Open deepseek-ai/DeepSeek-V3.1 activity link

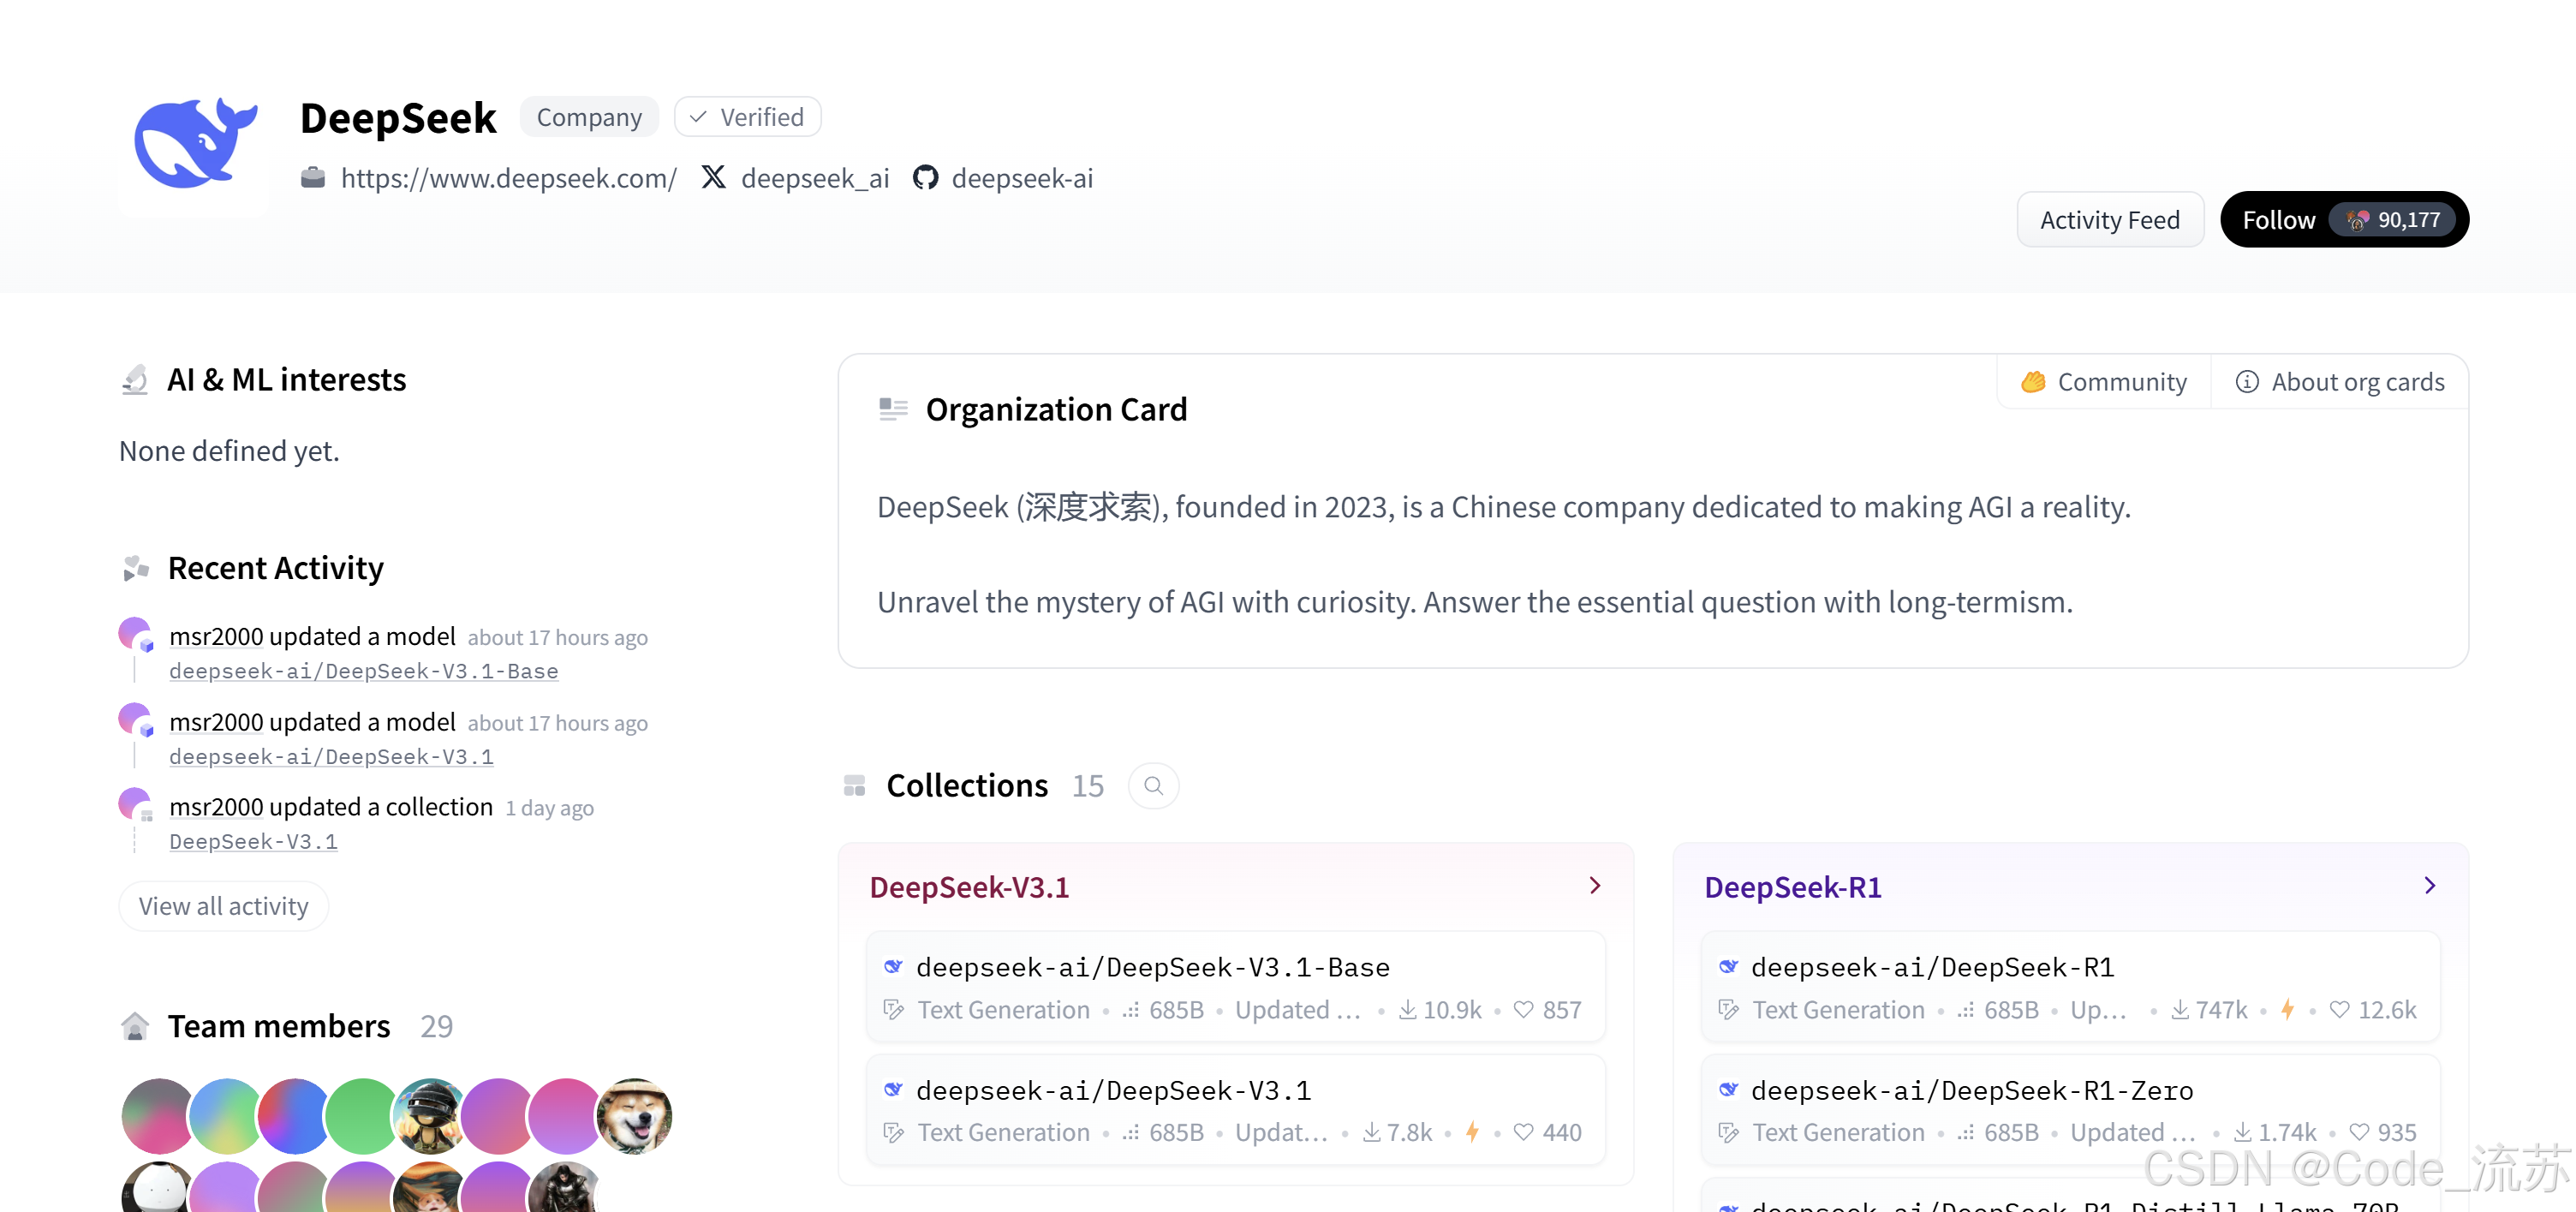point(331,757)
